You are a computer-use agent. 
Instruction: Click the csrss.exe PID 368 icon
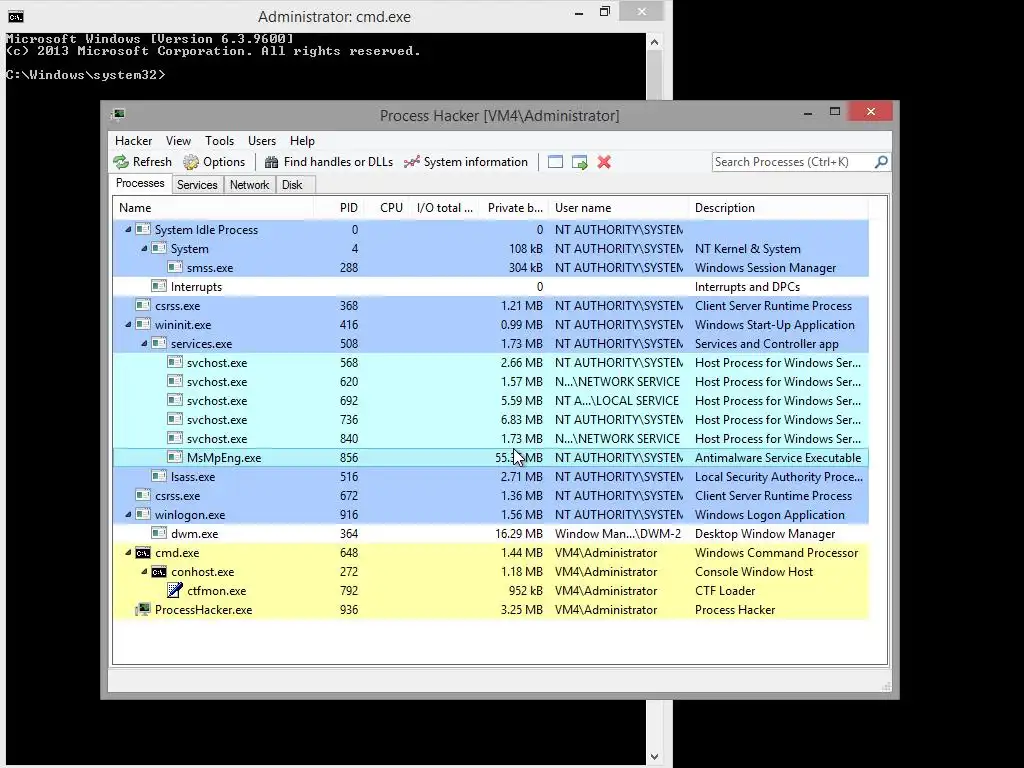(143, 306)
